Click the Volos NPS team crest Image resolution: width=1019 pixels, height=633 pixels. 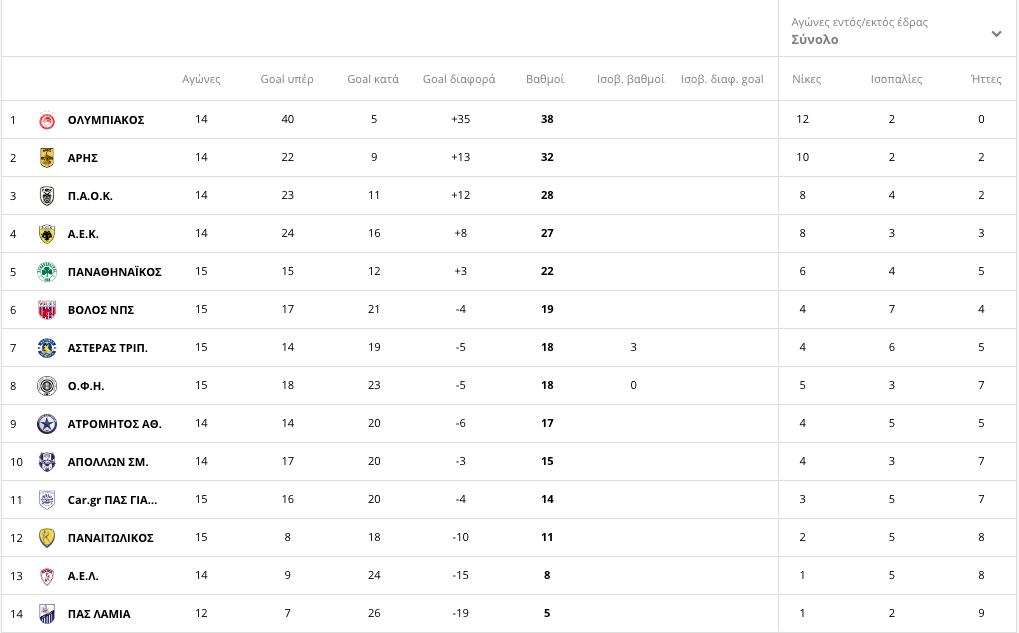coord(47,310)
